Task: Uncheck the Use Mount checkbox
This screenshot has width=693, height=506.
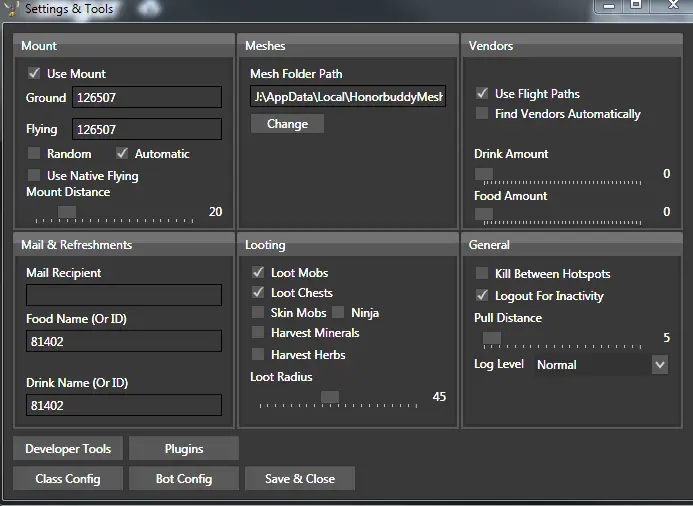Action: [34, 74]
